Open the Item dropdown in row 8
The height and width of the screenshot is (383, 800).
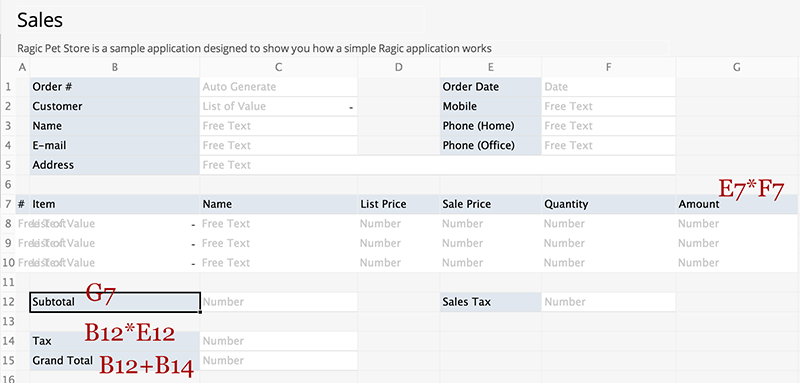193,225
